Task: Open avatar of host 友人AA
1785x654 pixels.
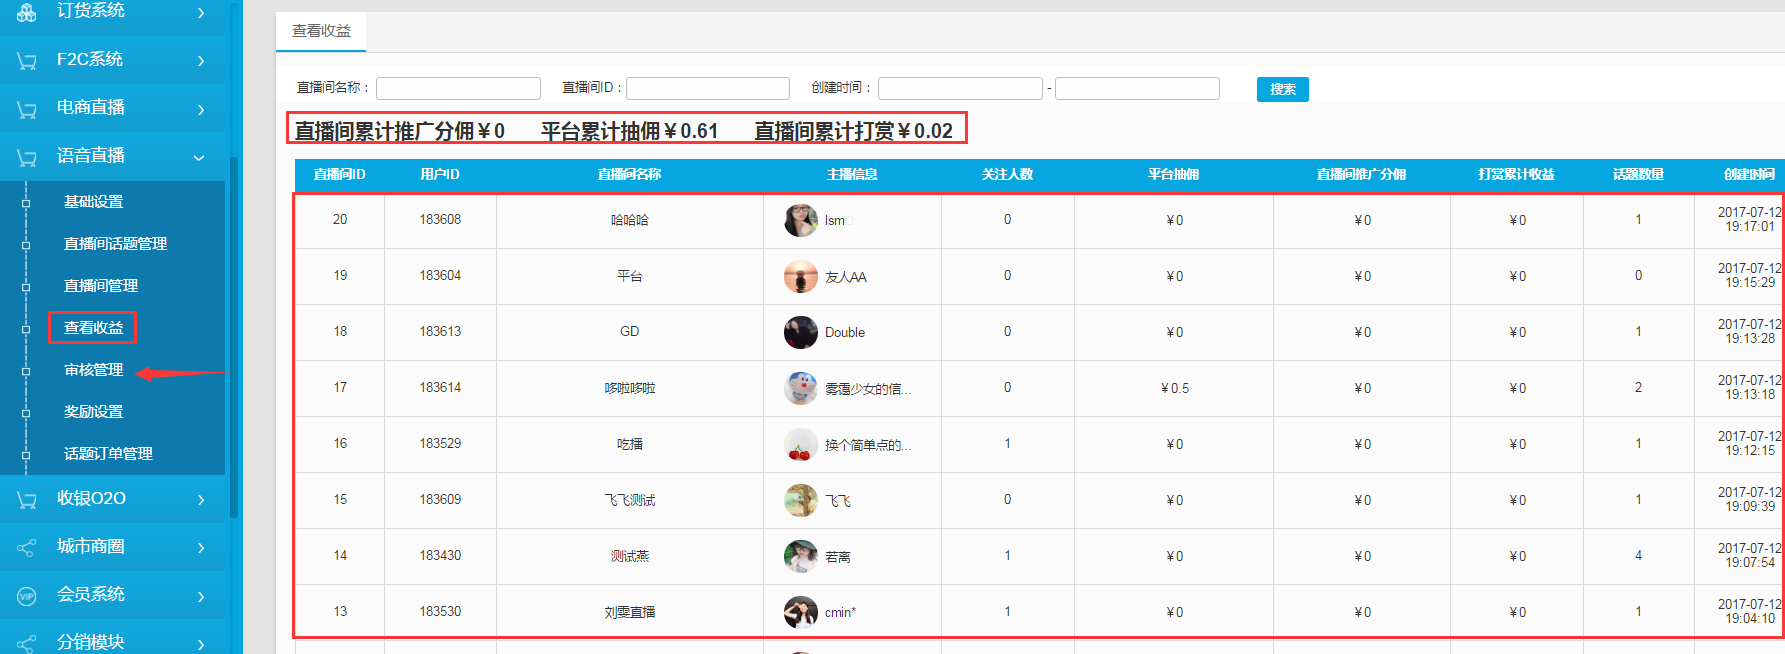Action: click(801, 276)
